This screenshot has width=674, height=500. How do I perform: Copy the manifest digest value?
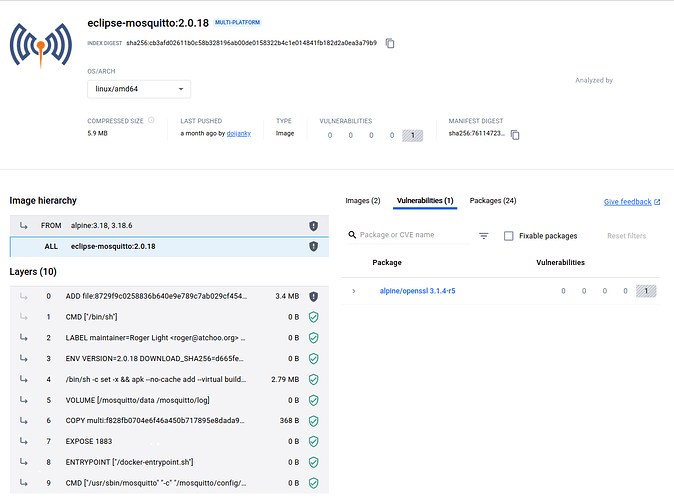[x=515, y=134]
